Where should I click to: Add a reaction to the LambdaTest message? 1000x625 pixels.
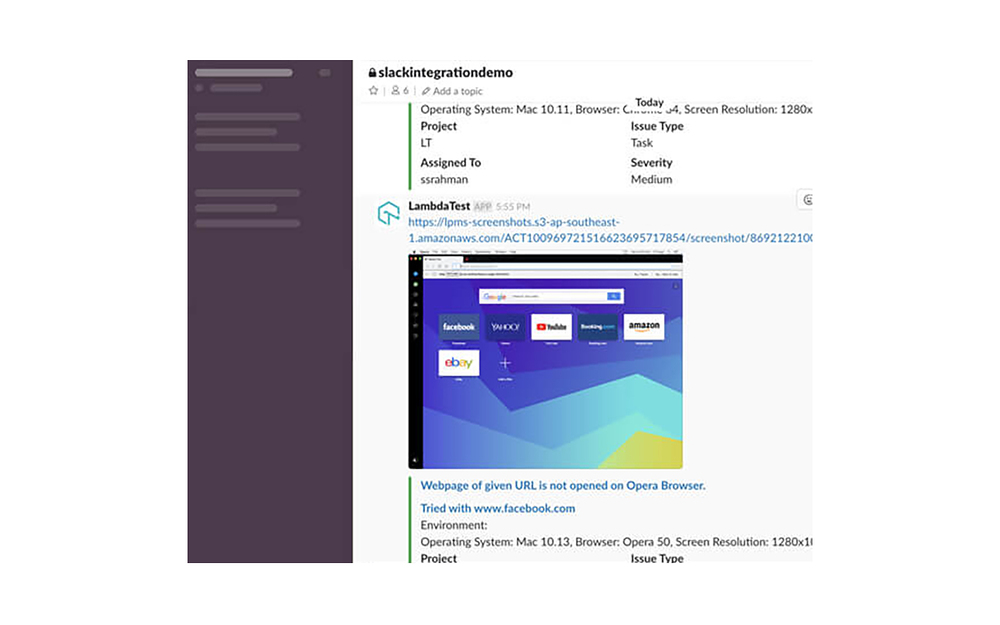click(807, 200)
